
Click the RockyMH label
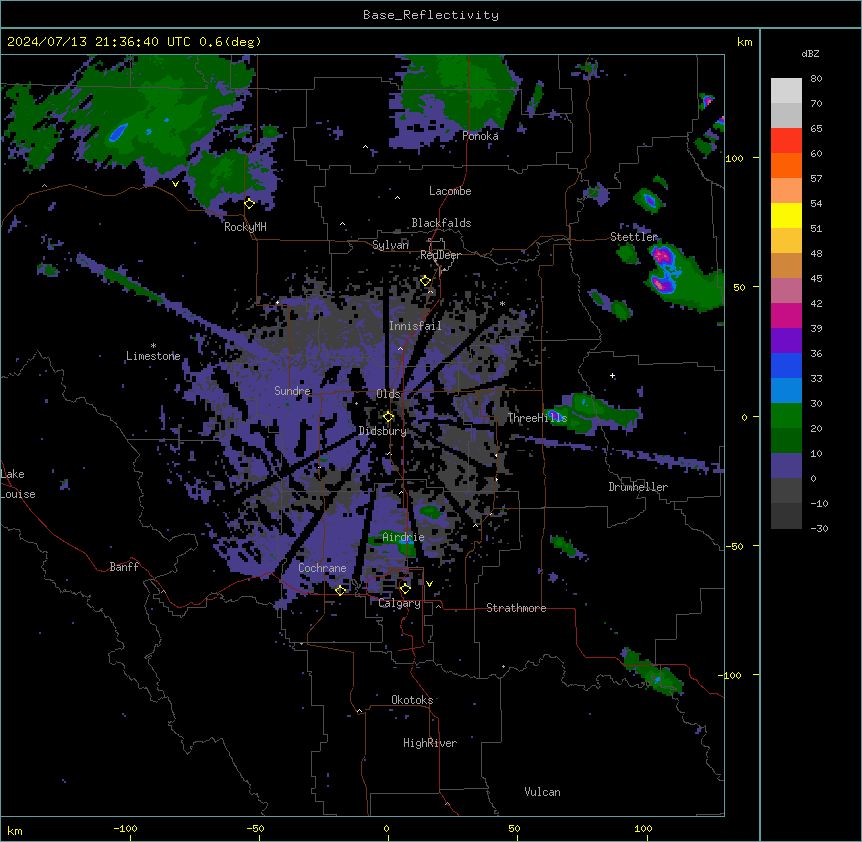point(245,227)
